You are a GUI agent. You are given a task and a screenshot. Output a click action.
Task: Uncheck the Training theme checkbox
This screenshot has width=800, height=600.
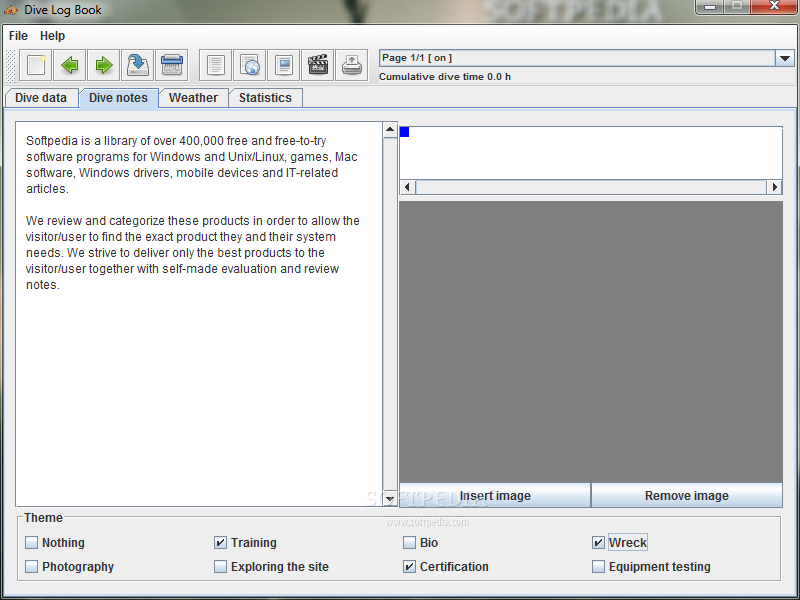[220, 542]
